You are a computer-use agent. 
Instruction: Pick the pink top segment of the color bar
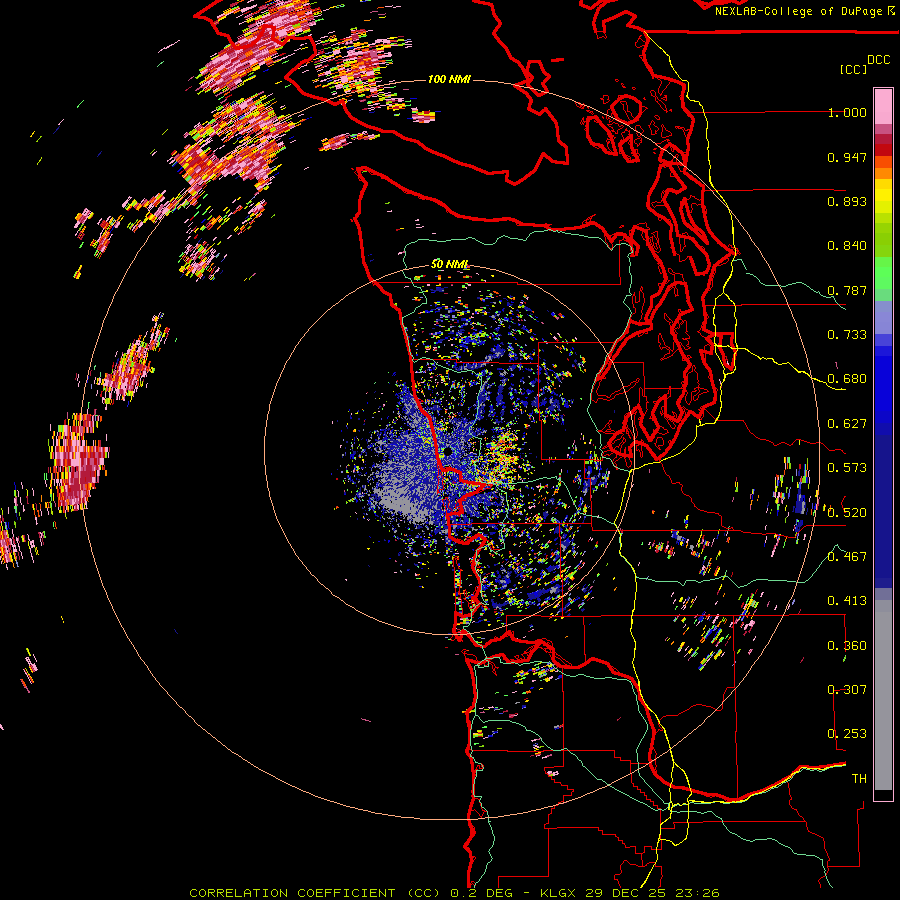click(883, 106)
